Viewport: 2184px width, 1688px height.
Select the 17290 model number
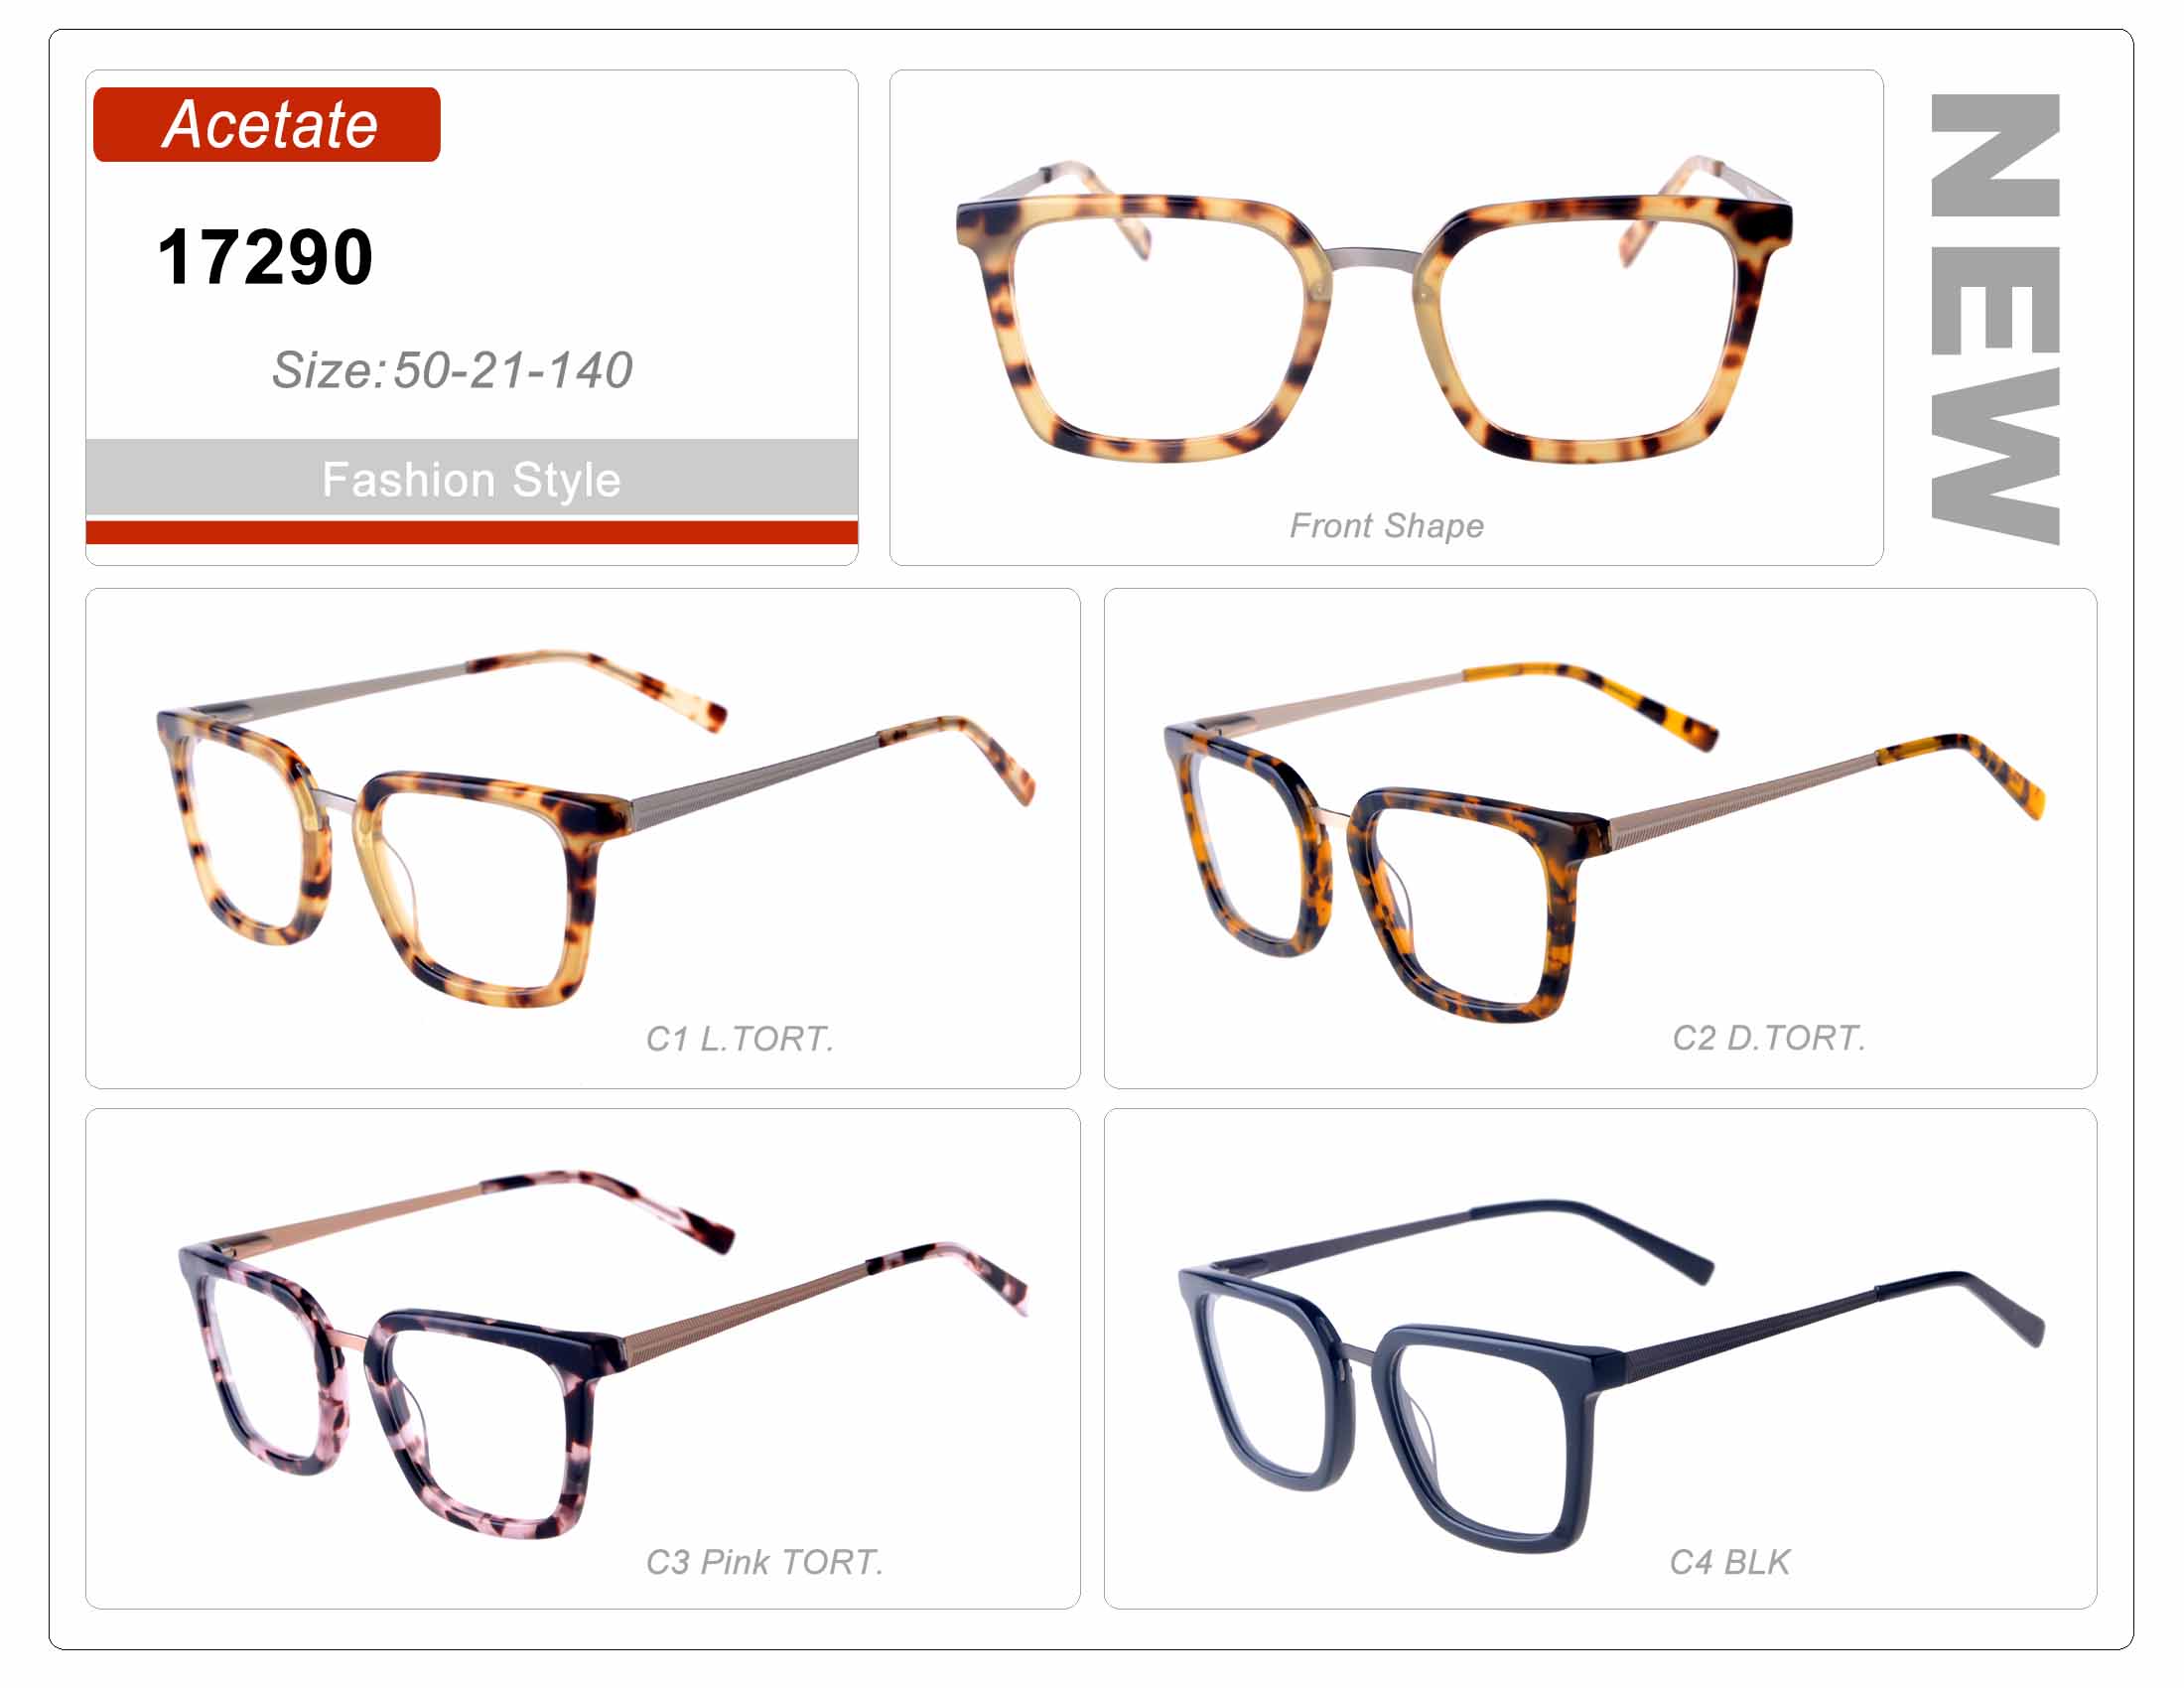coord(265,257)
